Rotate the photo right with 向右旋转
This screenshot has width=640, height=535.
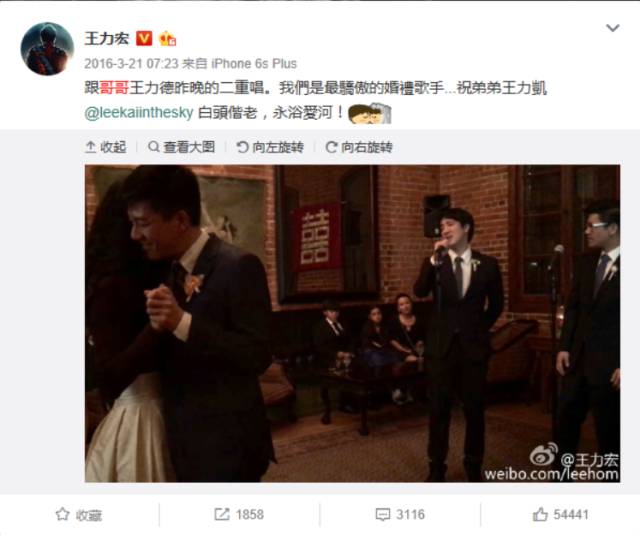click(359, 147)
